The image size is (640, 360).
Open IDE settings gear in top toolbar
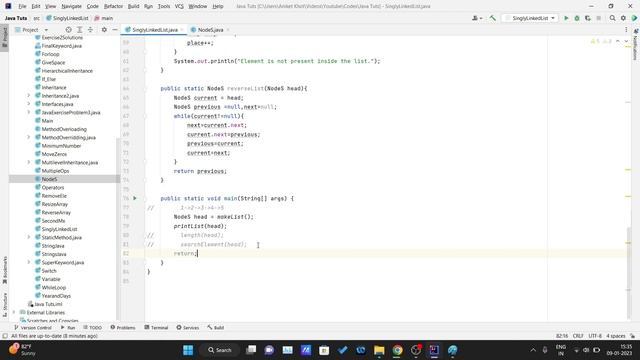coord(623,18)
